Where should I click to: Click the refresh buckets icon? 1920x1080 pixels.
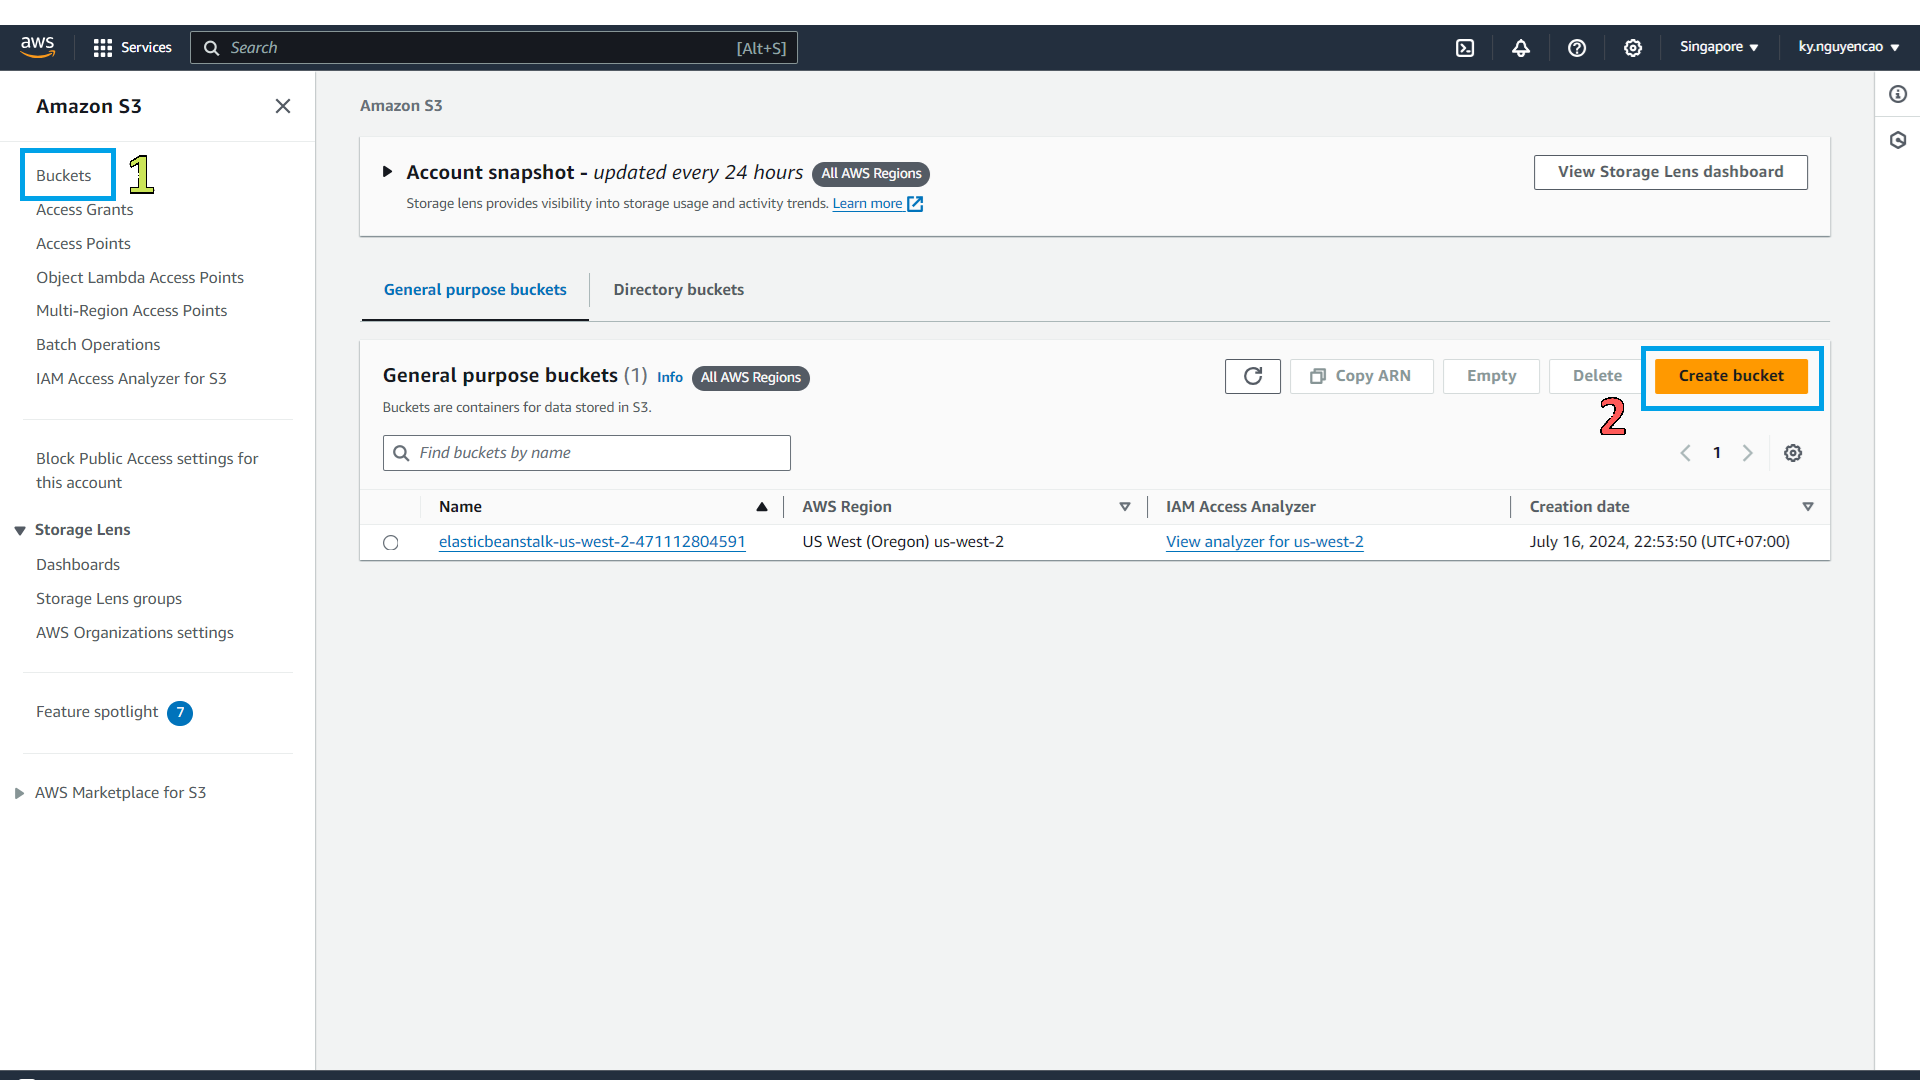coord(1253,376)
